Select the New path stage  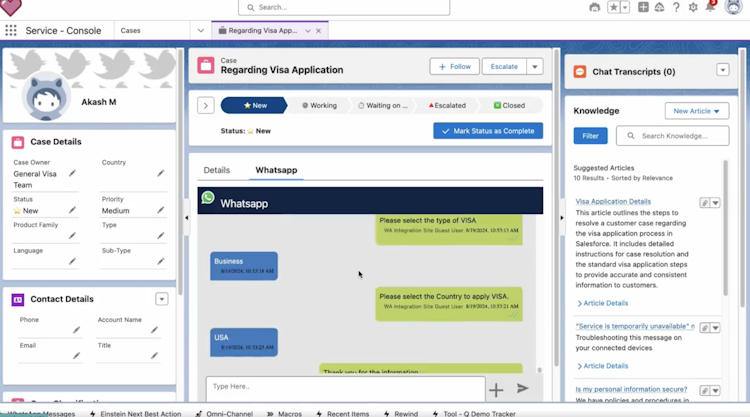click(255, 106)
